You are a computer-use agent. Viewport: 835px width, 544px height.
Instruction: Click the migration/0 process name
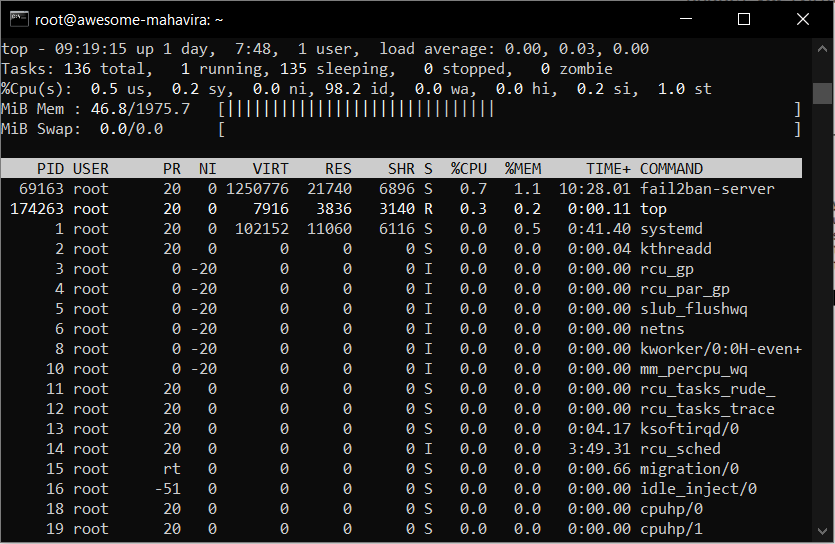(689, 469)
